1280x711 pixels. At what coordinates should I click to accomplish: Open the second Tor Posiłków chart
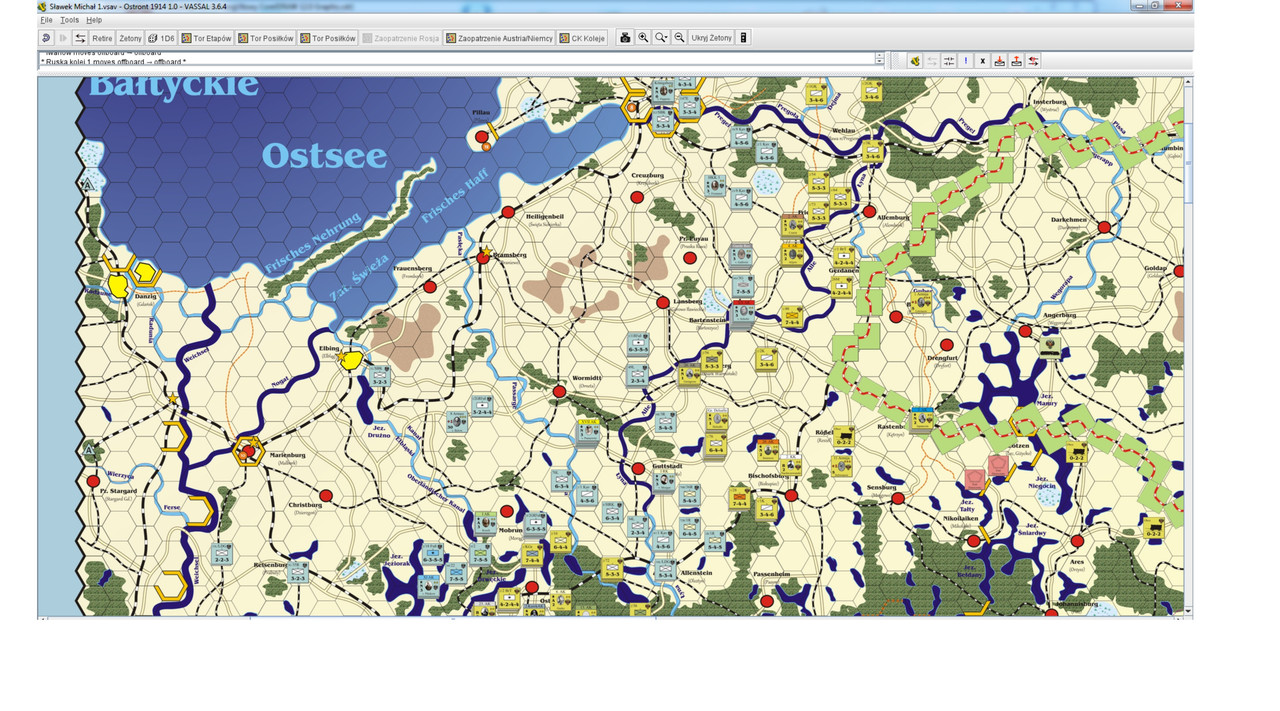coord(328,38)
